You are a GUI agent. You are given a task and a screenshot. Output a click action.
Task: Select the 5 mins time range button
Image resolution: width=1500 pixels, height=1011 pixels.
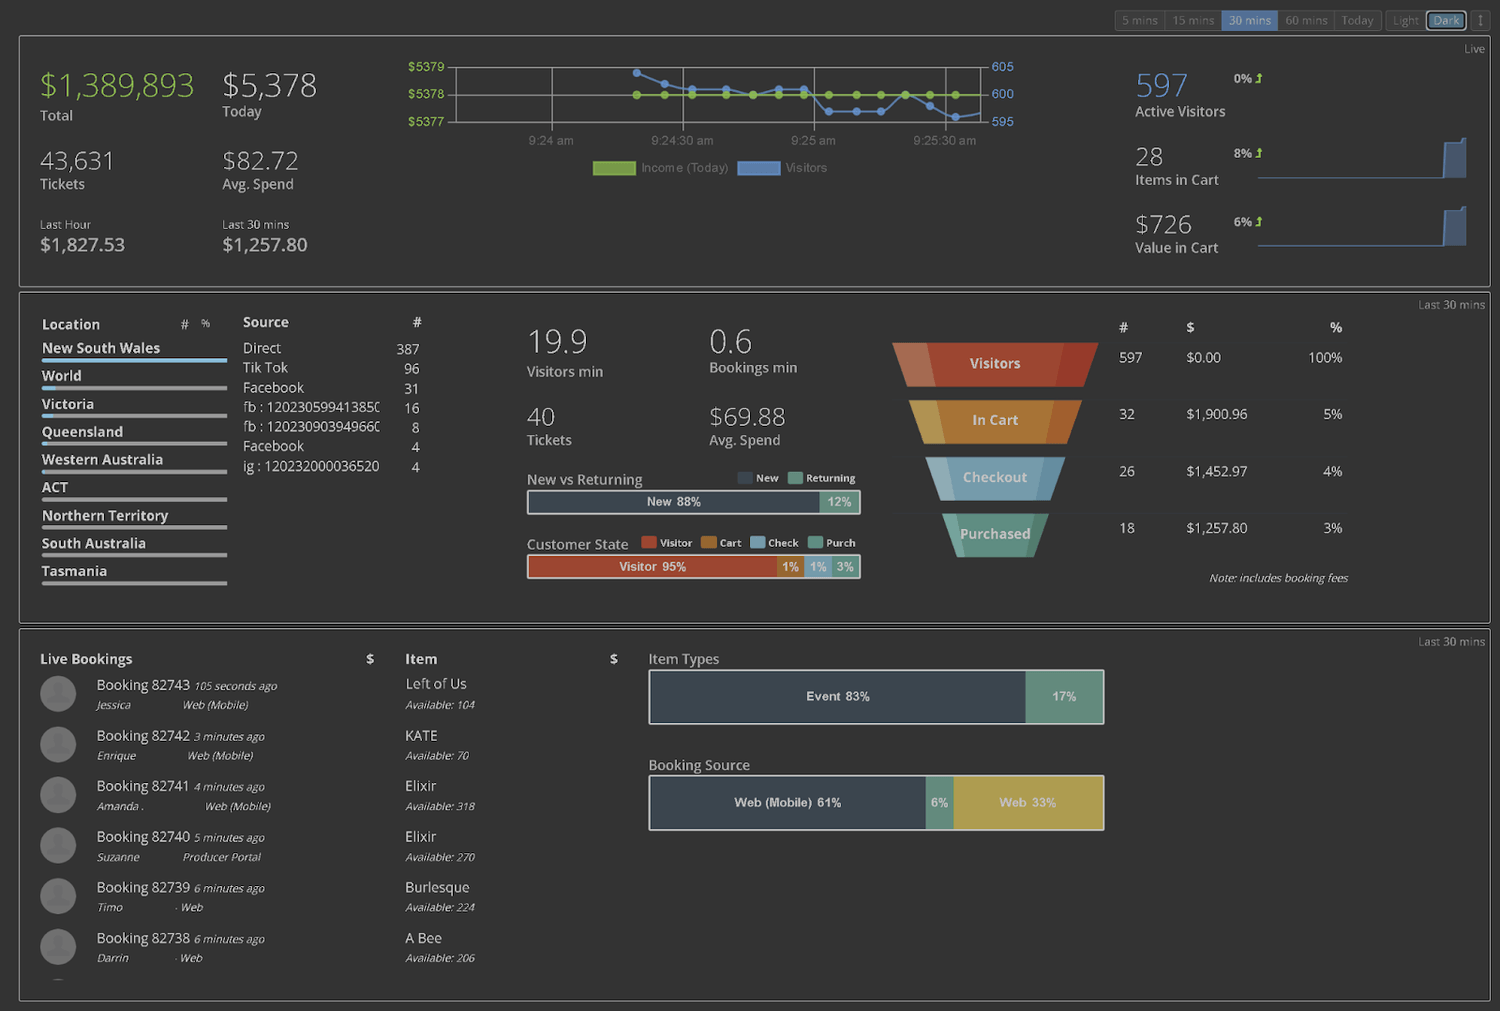(x=1139, y=19)
